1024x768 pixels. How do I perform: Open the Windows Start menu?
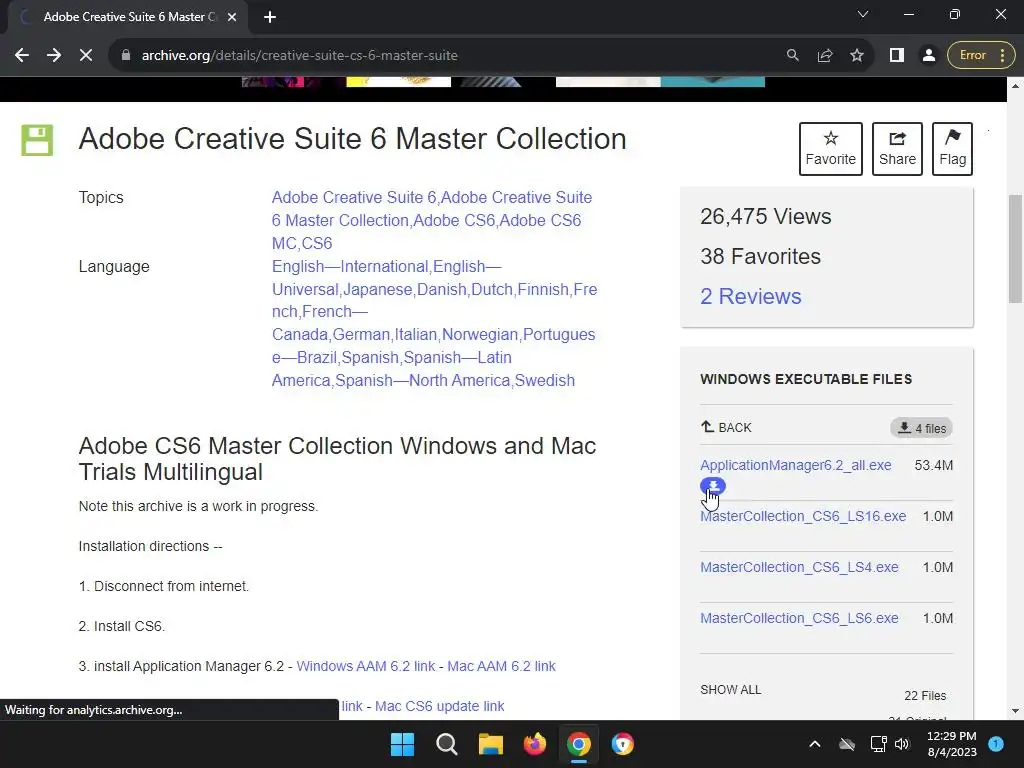[x=402, y=744]
